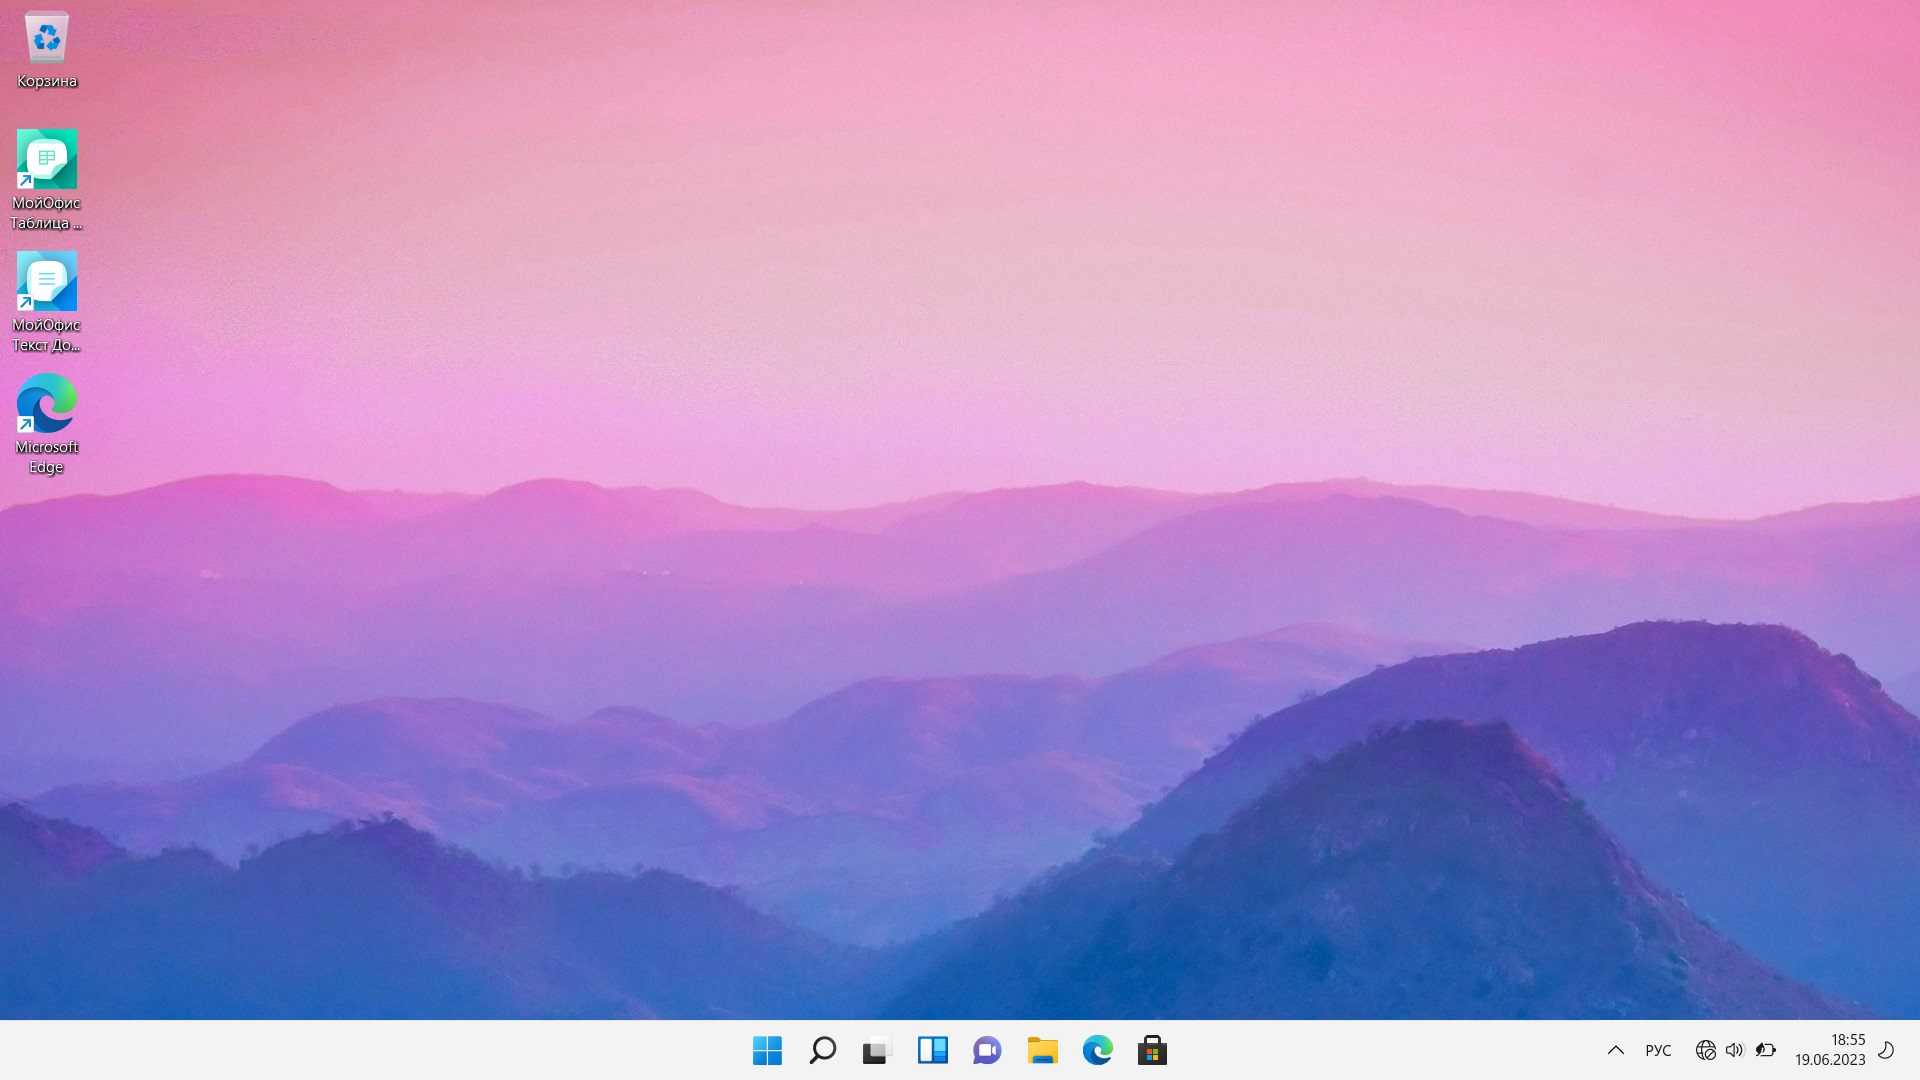Toggle focus assist moon icon
This screenshot has height=1080, width=1920.
pos(1887,1050)
